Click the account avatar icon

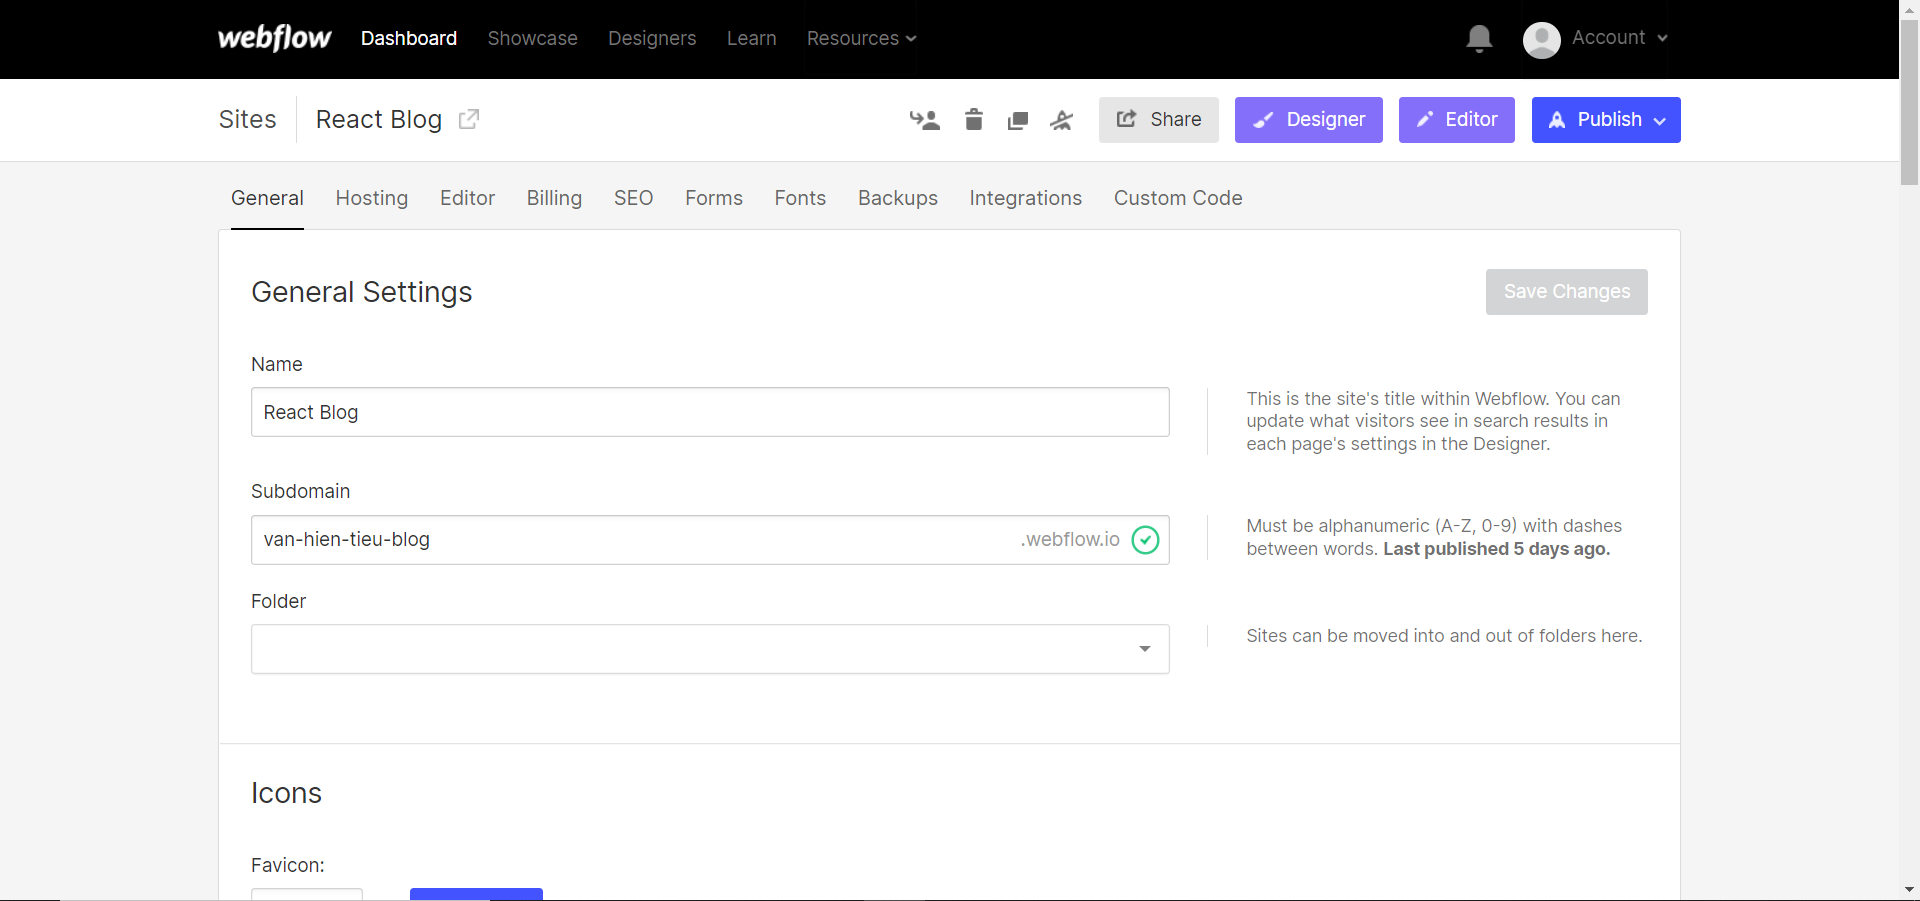tap(1541, 40)
